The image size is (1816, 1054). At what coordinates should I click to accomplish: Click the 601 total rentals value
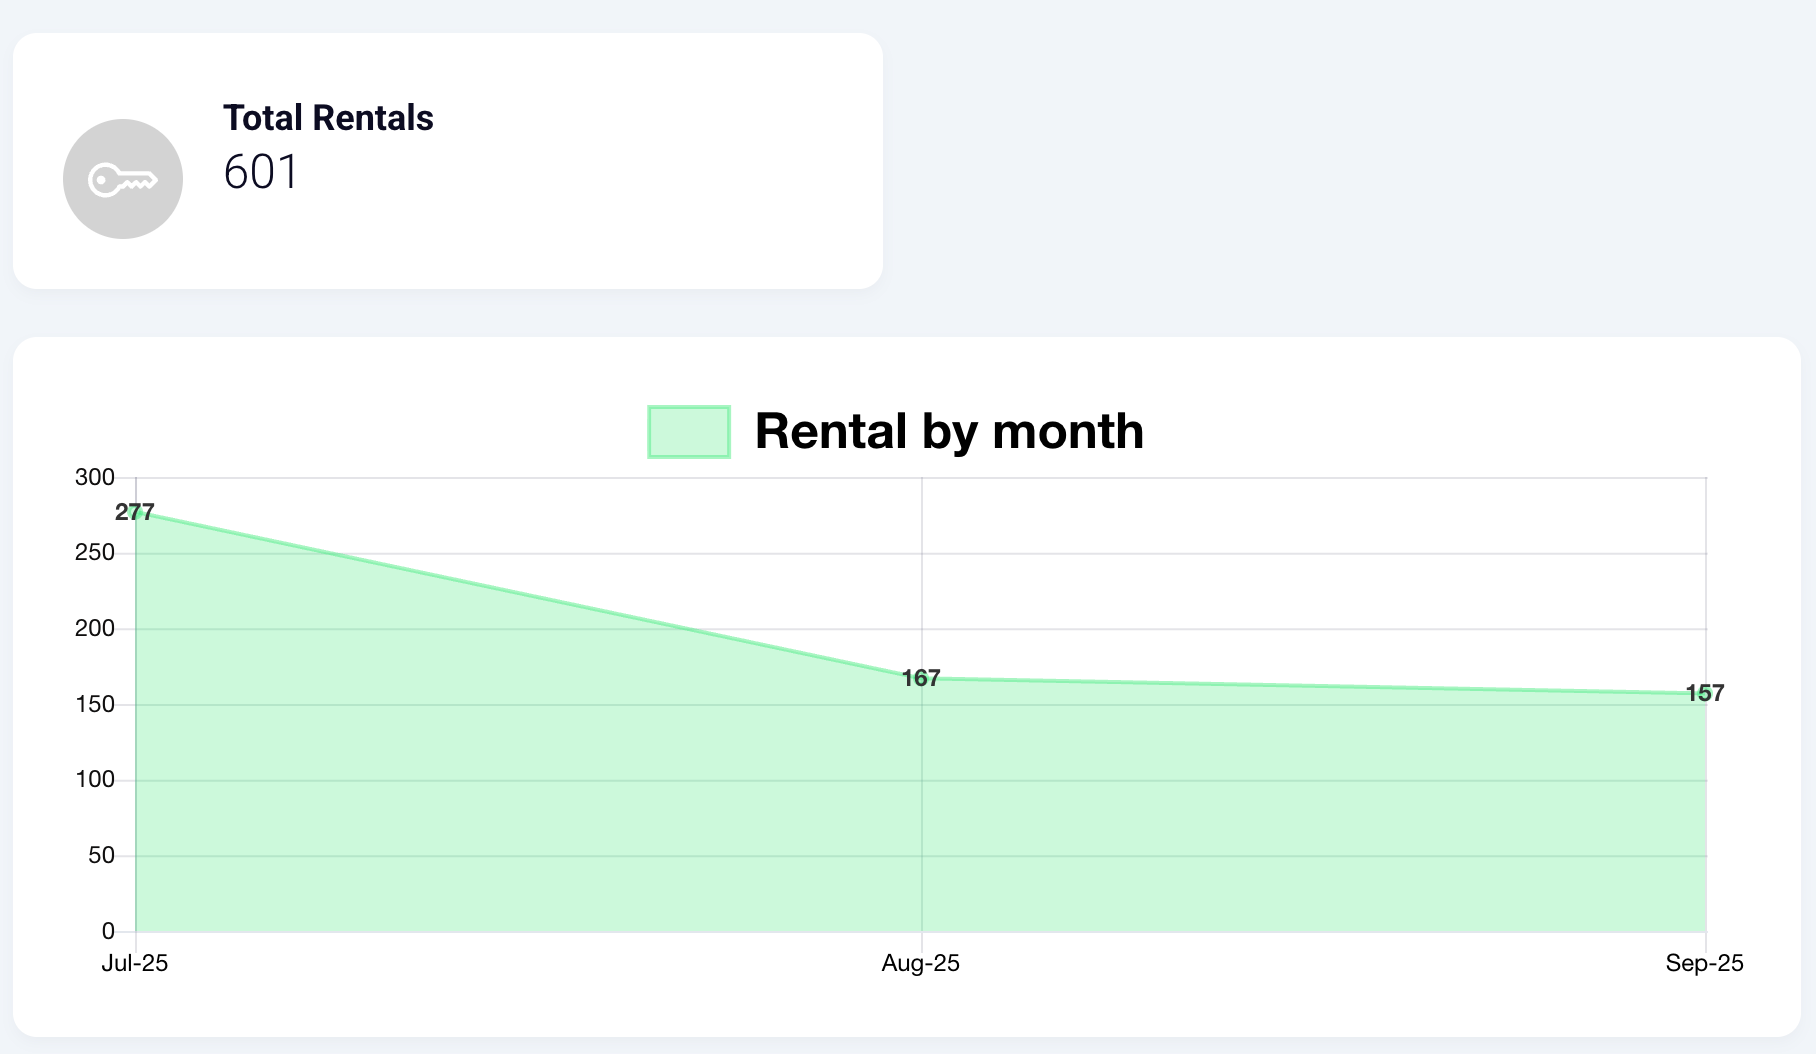(x=261, y=172)
